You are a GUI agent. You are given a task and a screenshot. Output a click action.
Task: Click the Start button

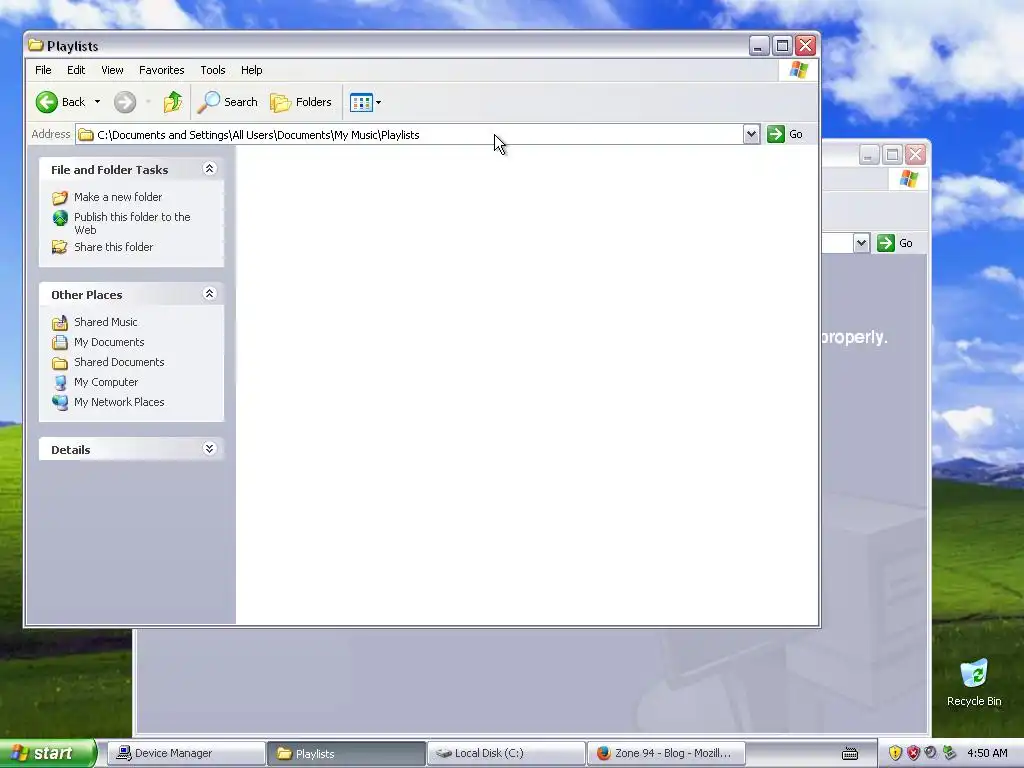click(48, 753)
